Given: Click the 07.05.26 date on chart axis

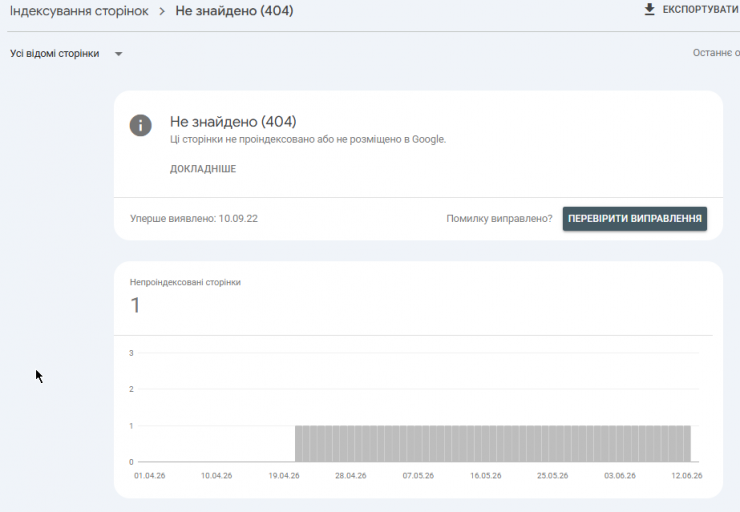Looking at the screenshot, I should click(x=418, y=476).
